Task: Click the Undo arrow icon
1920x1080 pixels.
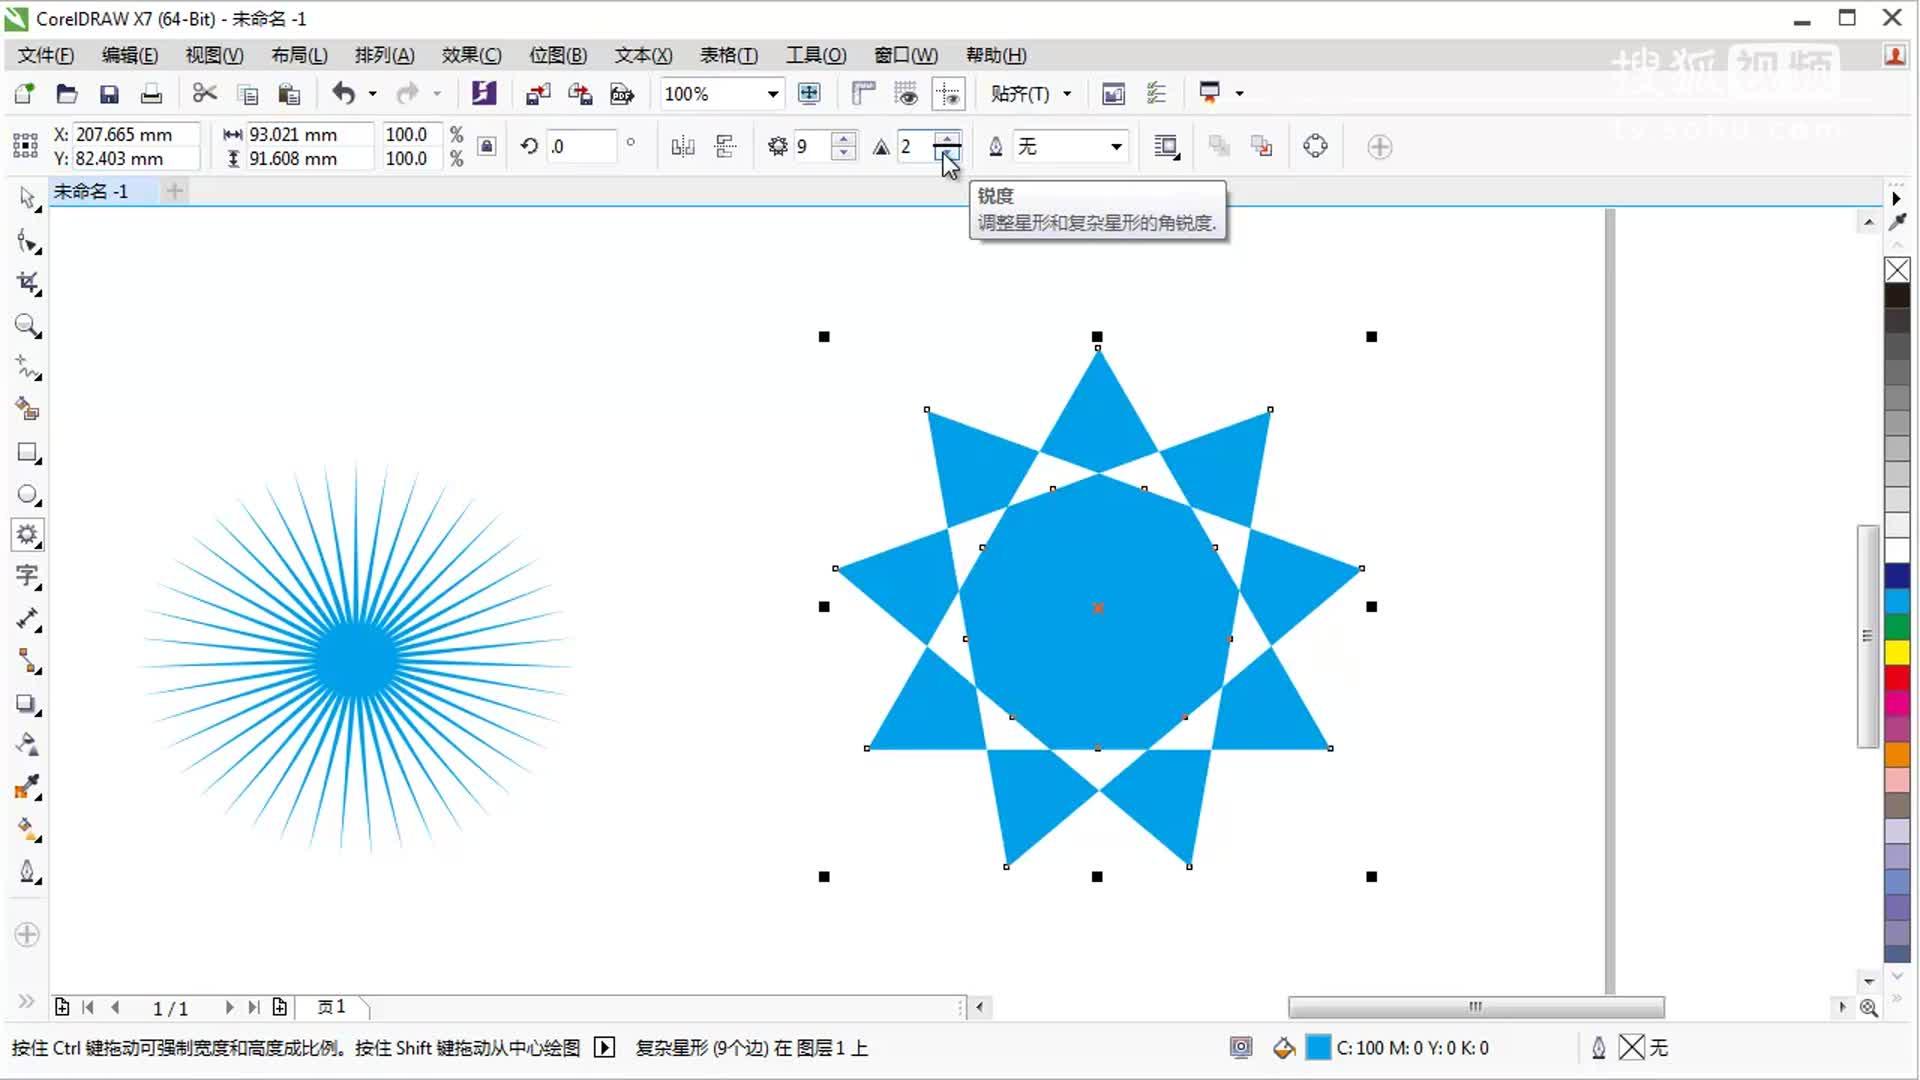Action: tap(343, 94)
